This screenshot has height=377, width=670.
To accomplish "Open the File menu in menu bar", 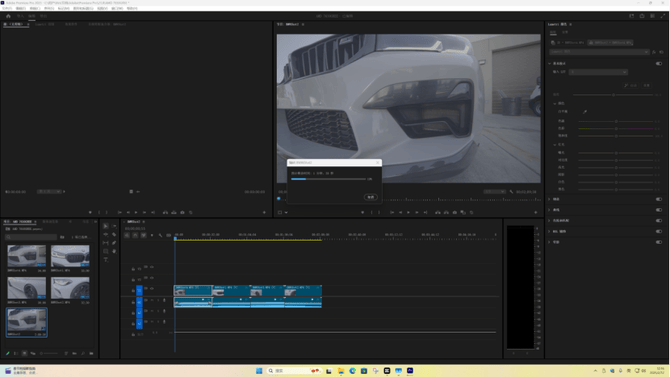I will (7, 8).
